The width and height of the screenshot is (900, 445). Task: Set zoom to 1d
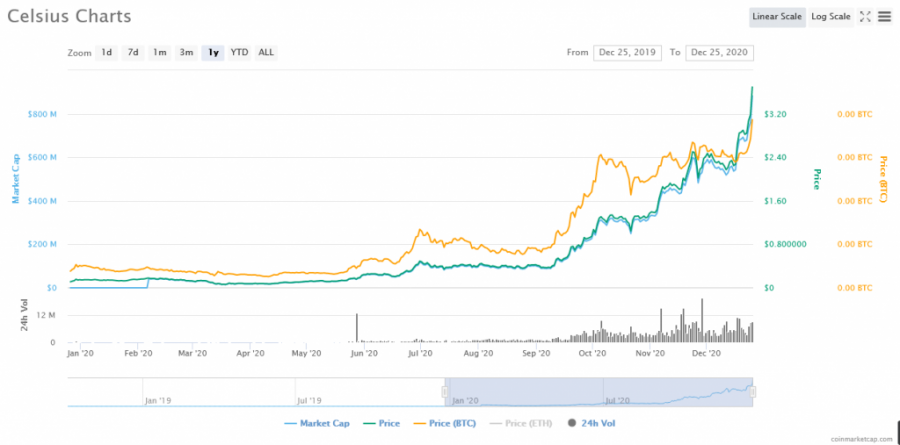click(107, 53)
